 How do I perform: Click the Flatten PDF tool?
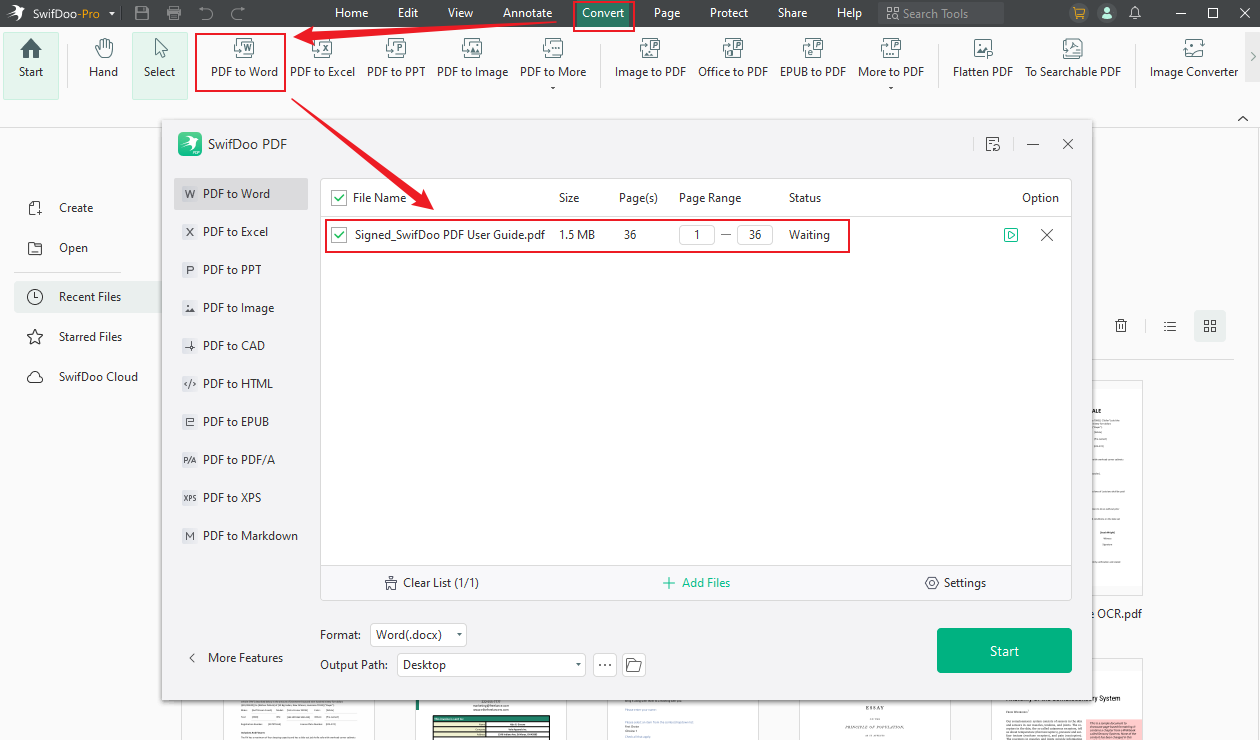pyautogui.click(x=983, y=60)
